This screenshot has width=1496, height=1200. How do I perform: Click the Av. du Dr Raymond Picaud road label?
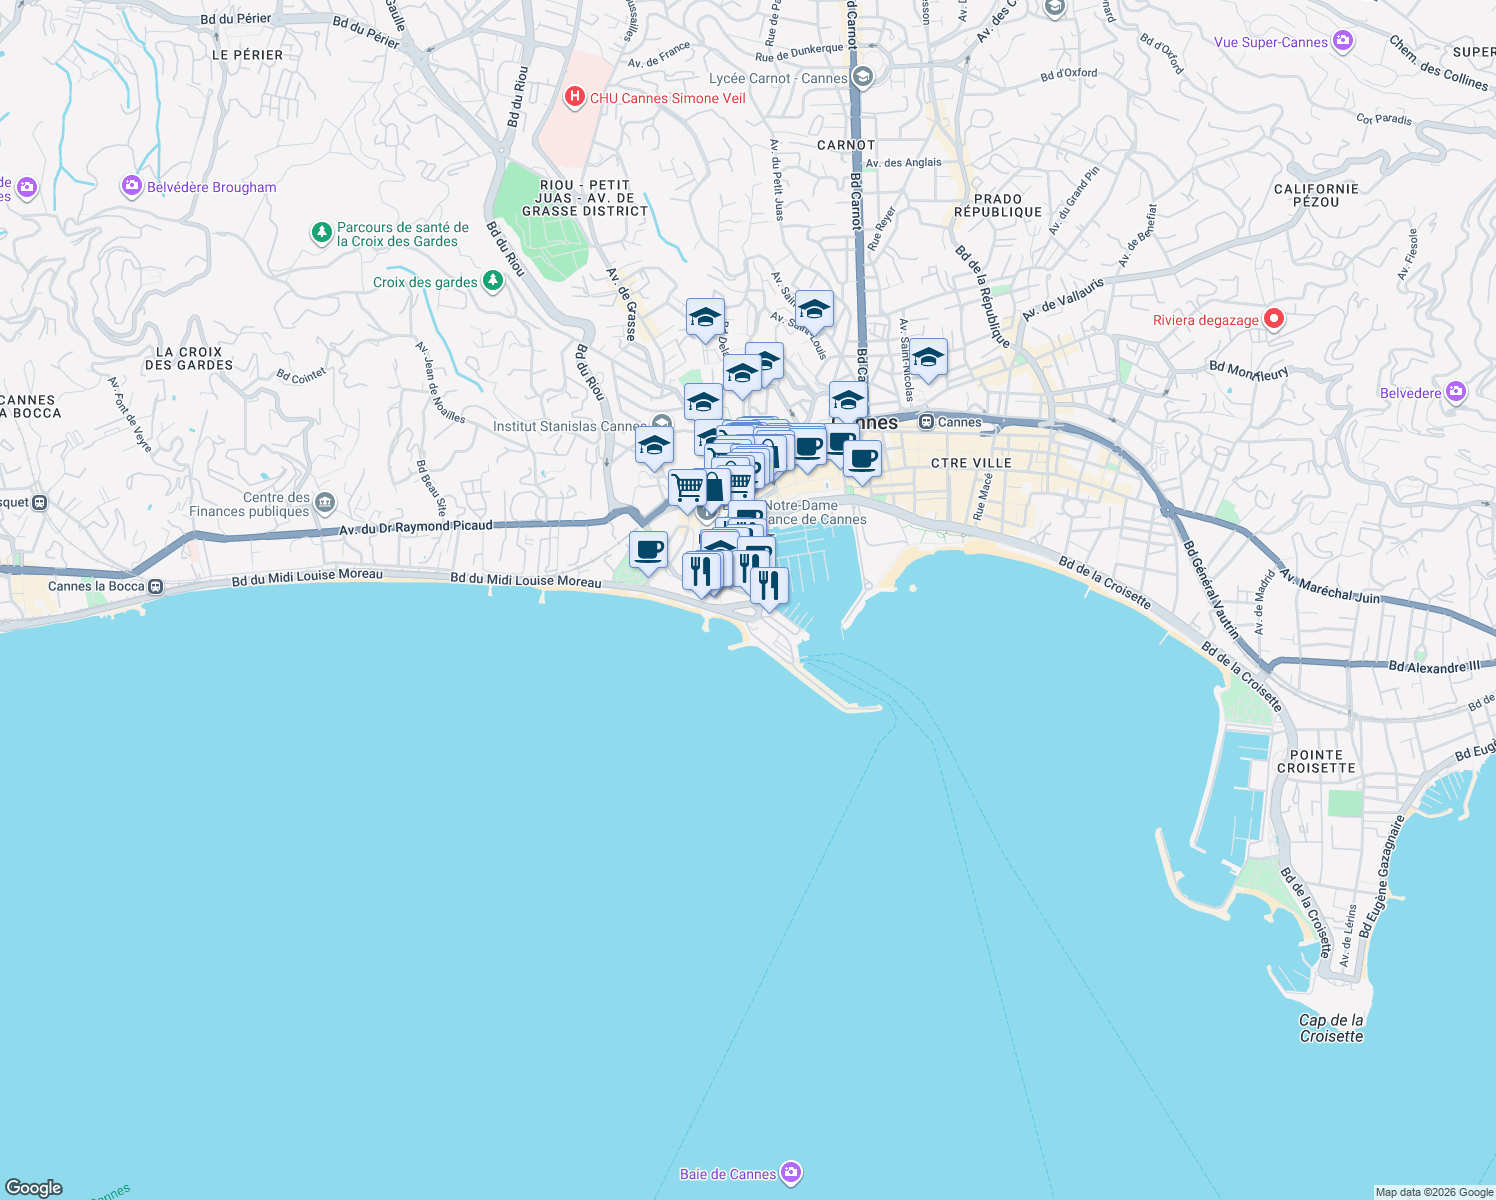(416, 527)
